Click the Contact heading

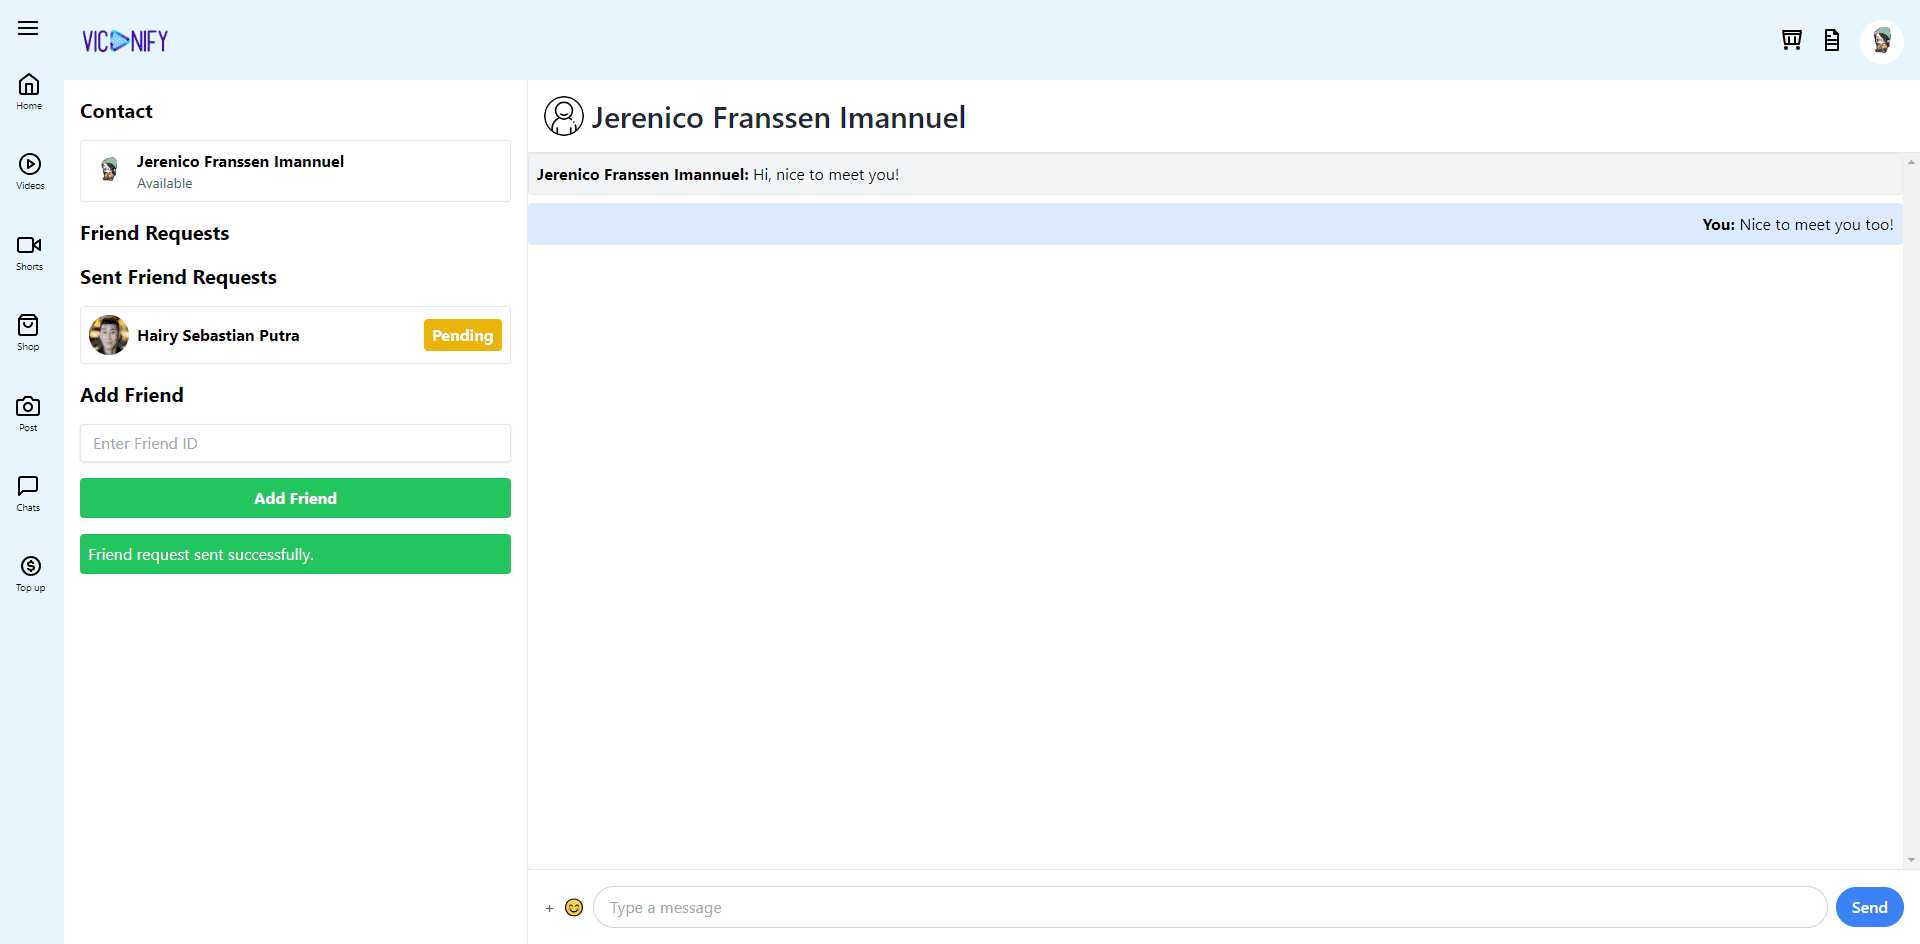(x=116, y=111)
